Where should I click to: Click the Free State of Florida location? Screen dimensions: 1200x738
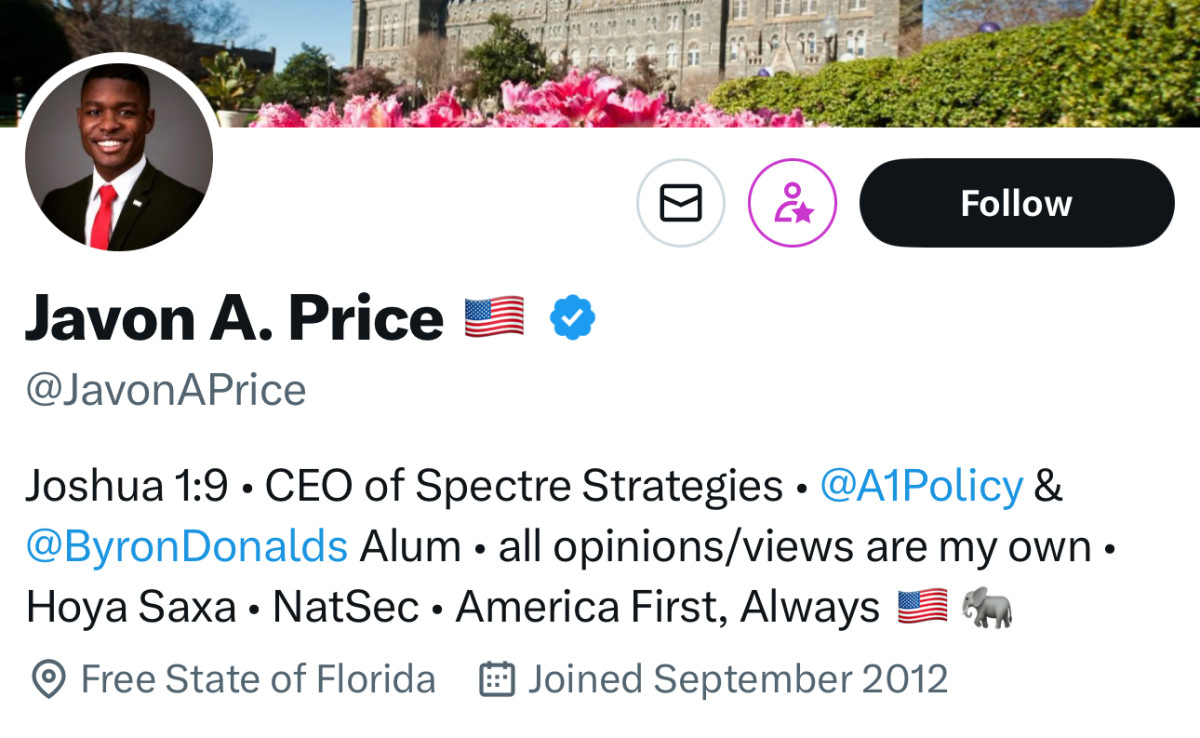click(x=258, y=680)
